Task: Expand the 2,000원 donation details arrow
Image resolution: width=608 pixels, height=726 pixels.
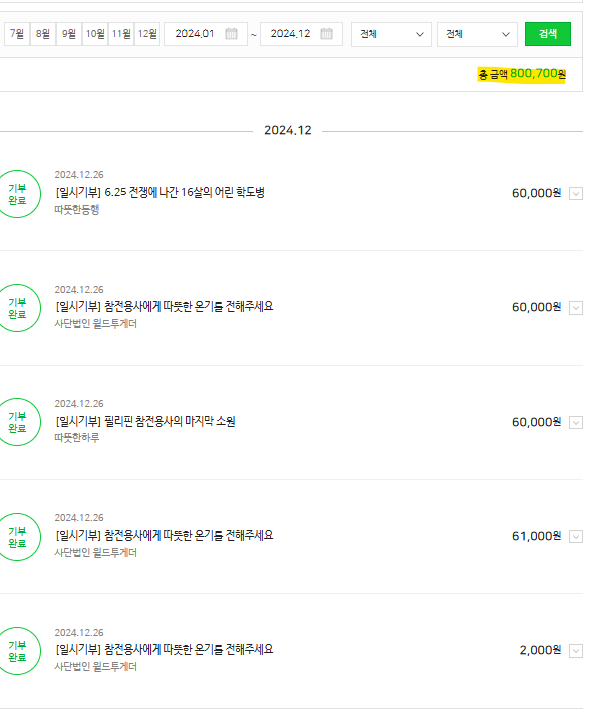Action: [x=575, y=651]
